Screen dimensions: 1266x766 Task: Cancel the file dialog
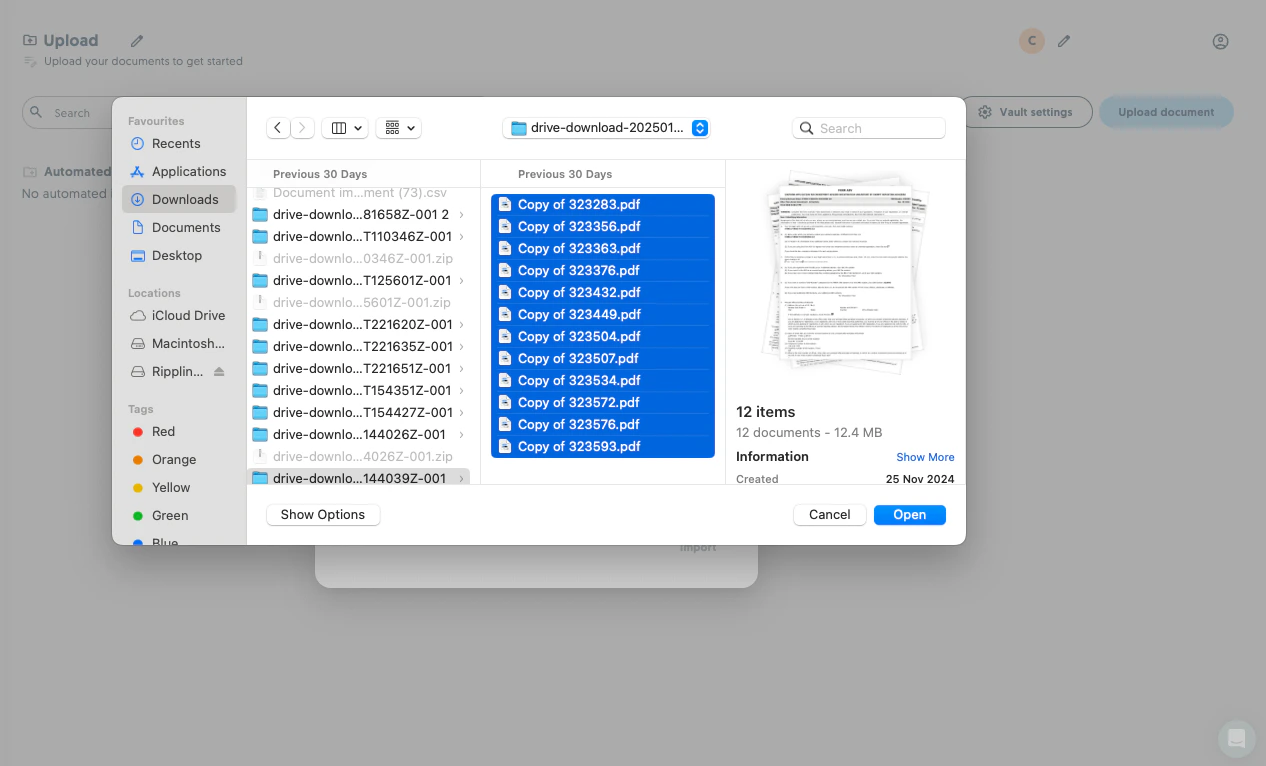(x=830, y=514)
